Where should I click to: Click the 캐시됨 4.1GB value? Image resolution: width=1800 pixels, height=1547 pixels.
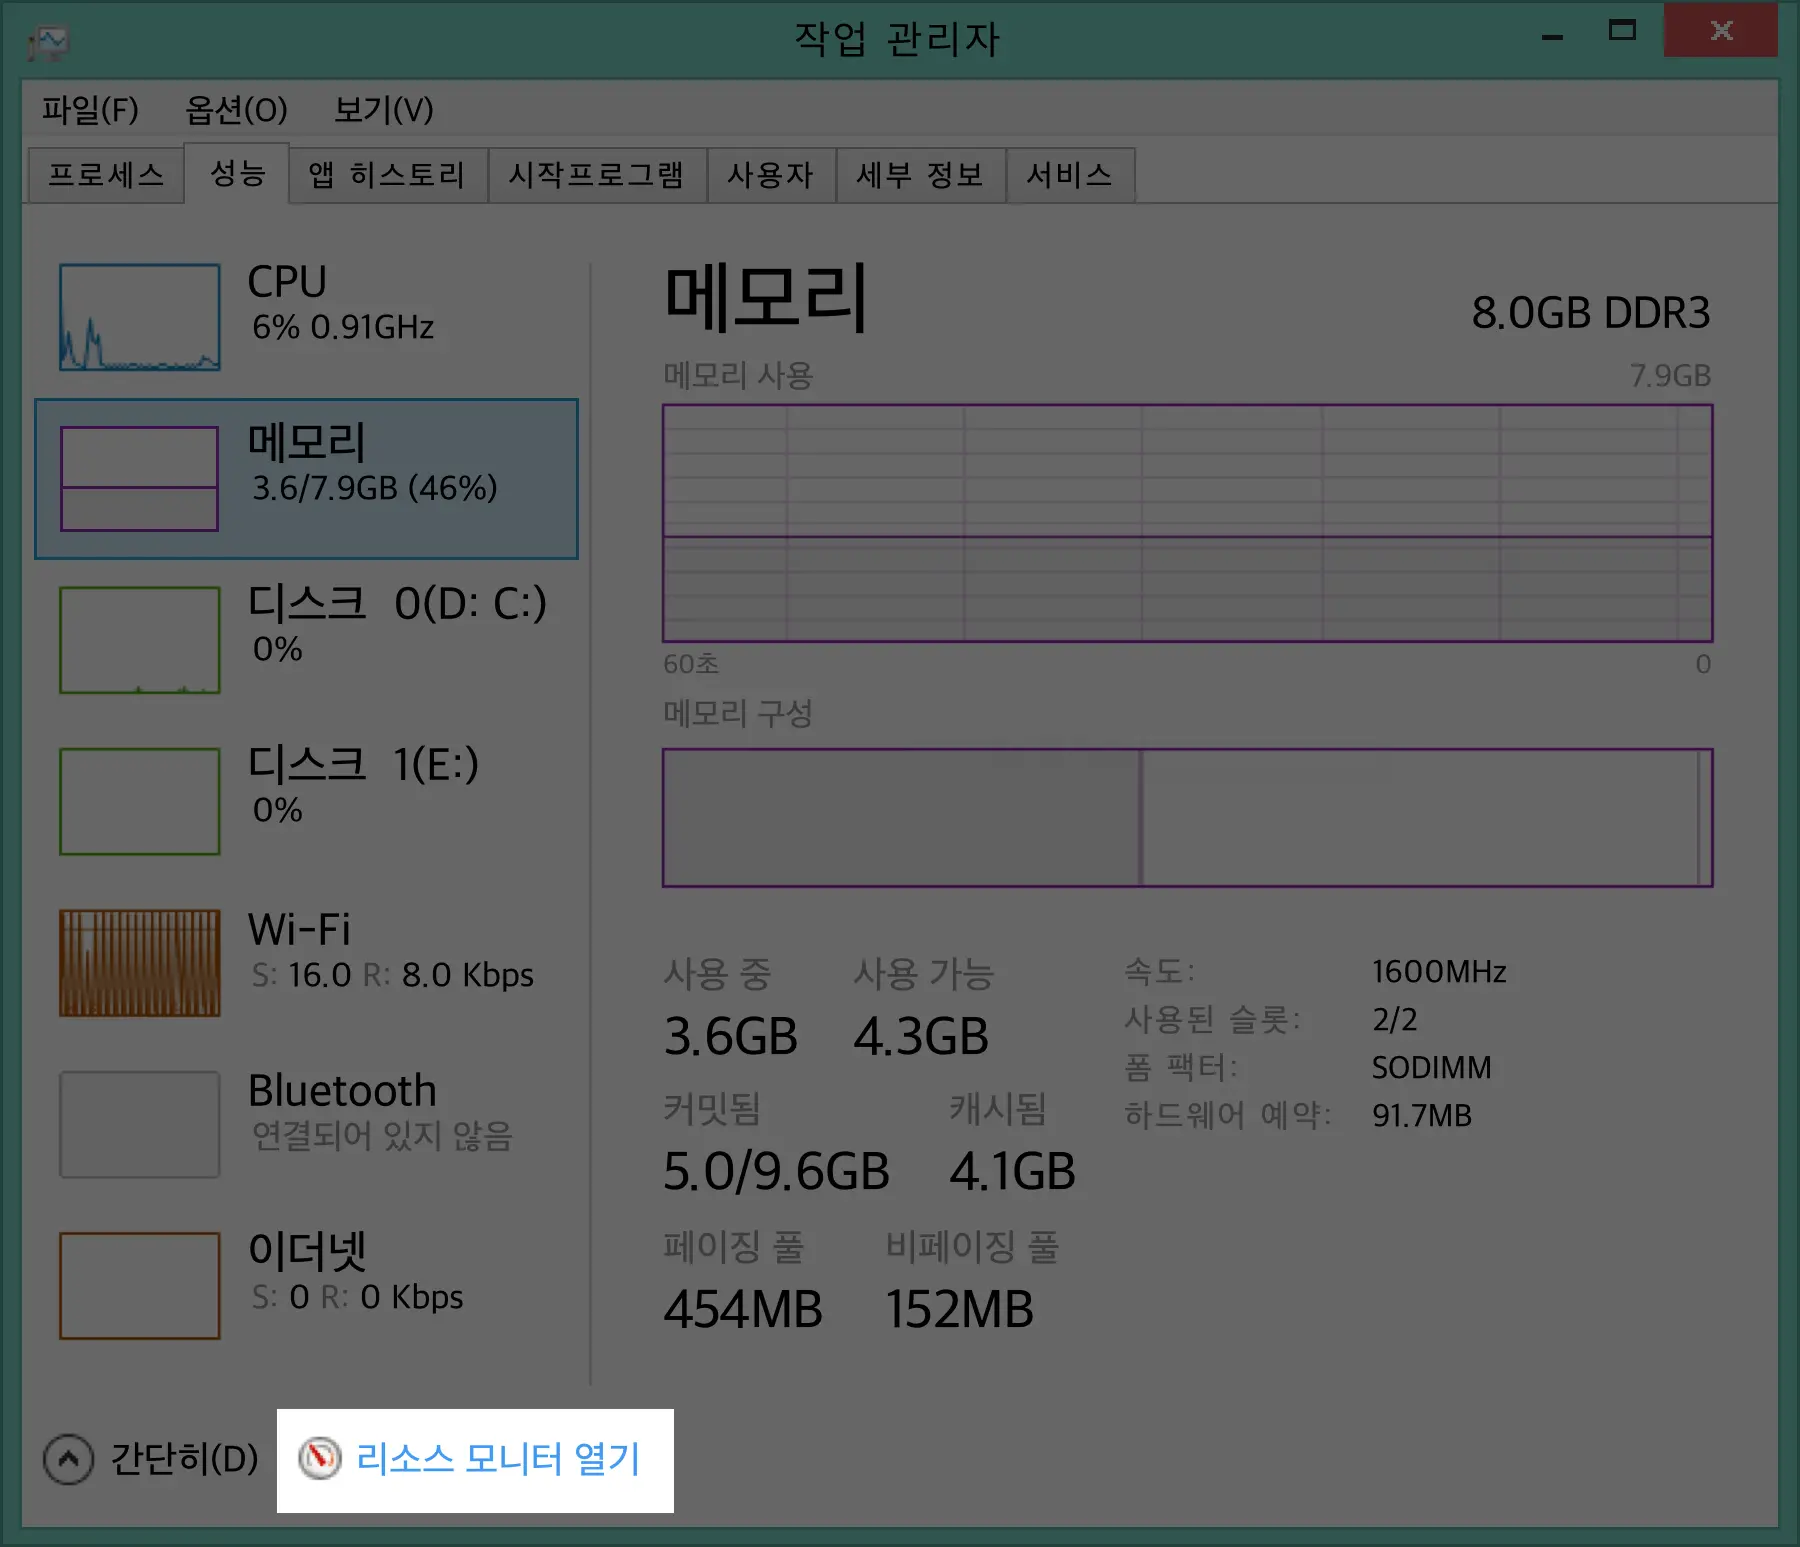pyautogui.click(x=1012, y=1172)
